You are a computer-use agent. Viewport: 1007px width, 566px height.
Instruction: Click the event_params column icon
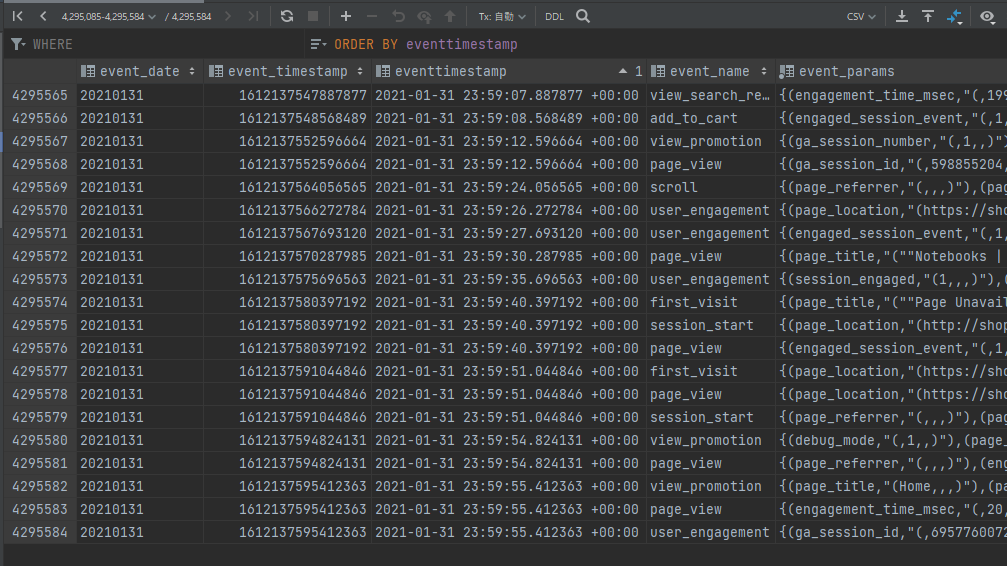[x=786, y=71]
